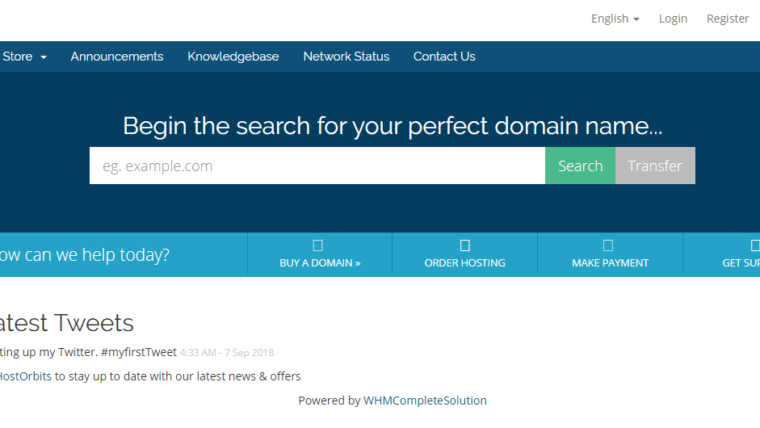Click the icon above Make Payment
This screenshot has width=760, height=428.
coord(608,245)
